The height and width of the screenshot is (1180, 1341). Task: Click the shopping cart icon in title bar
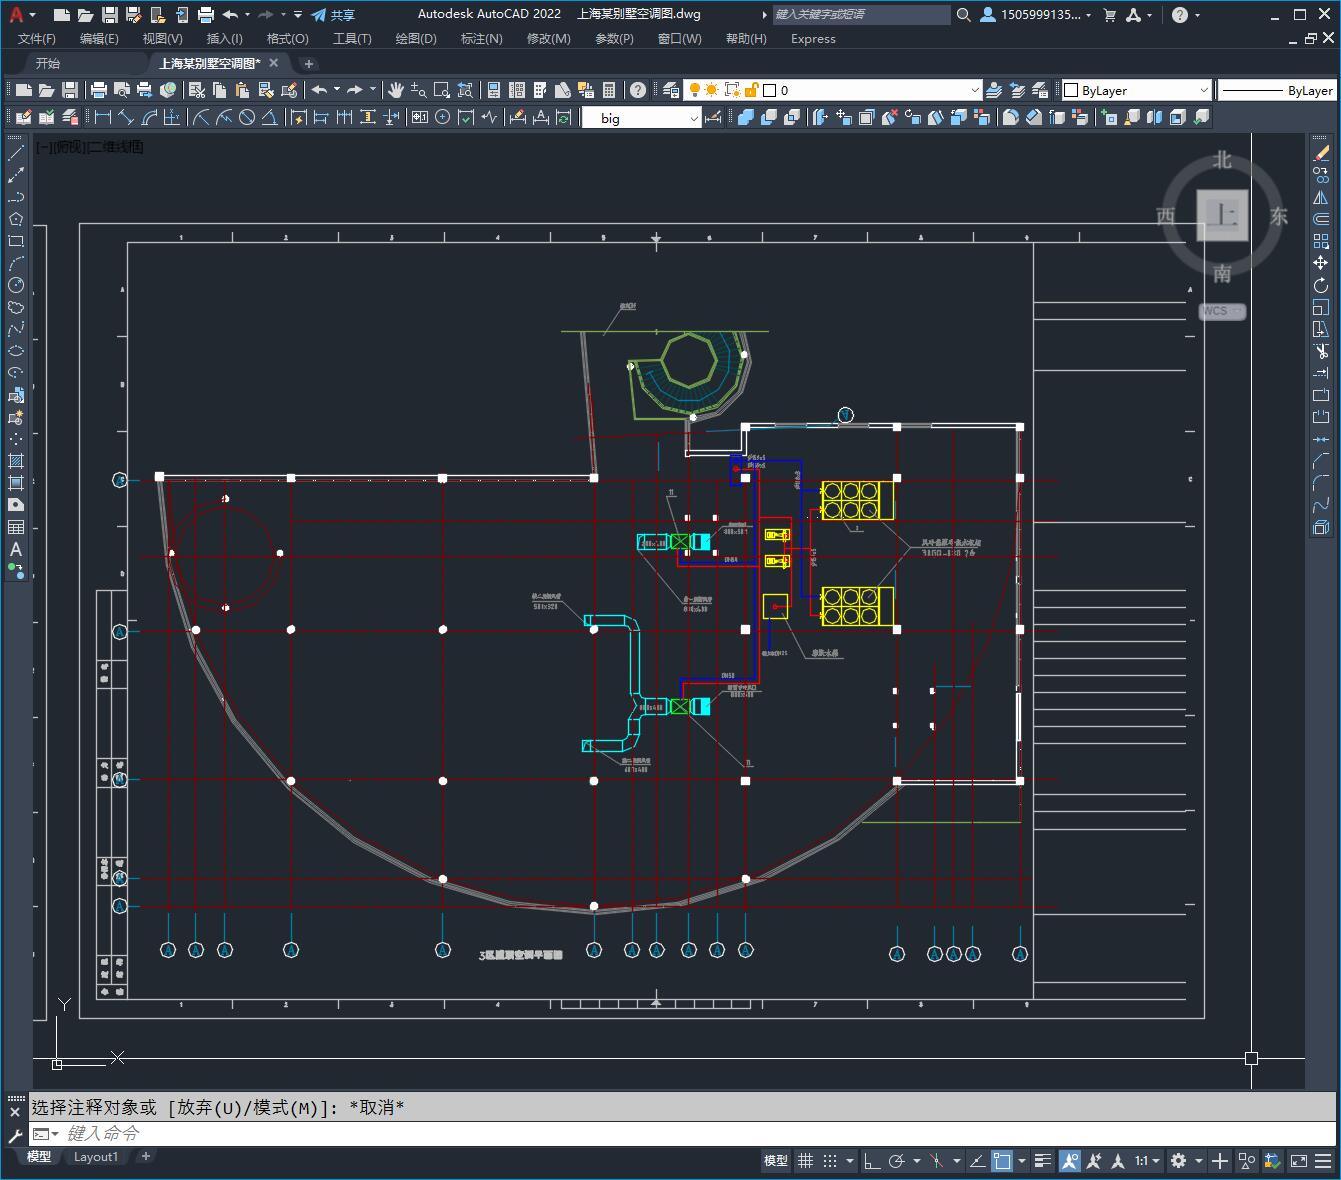(1110, 15)
